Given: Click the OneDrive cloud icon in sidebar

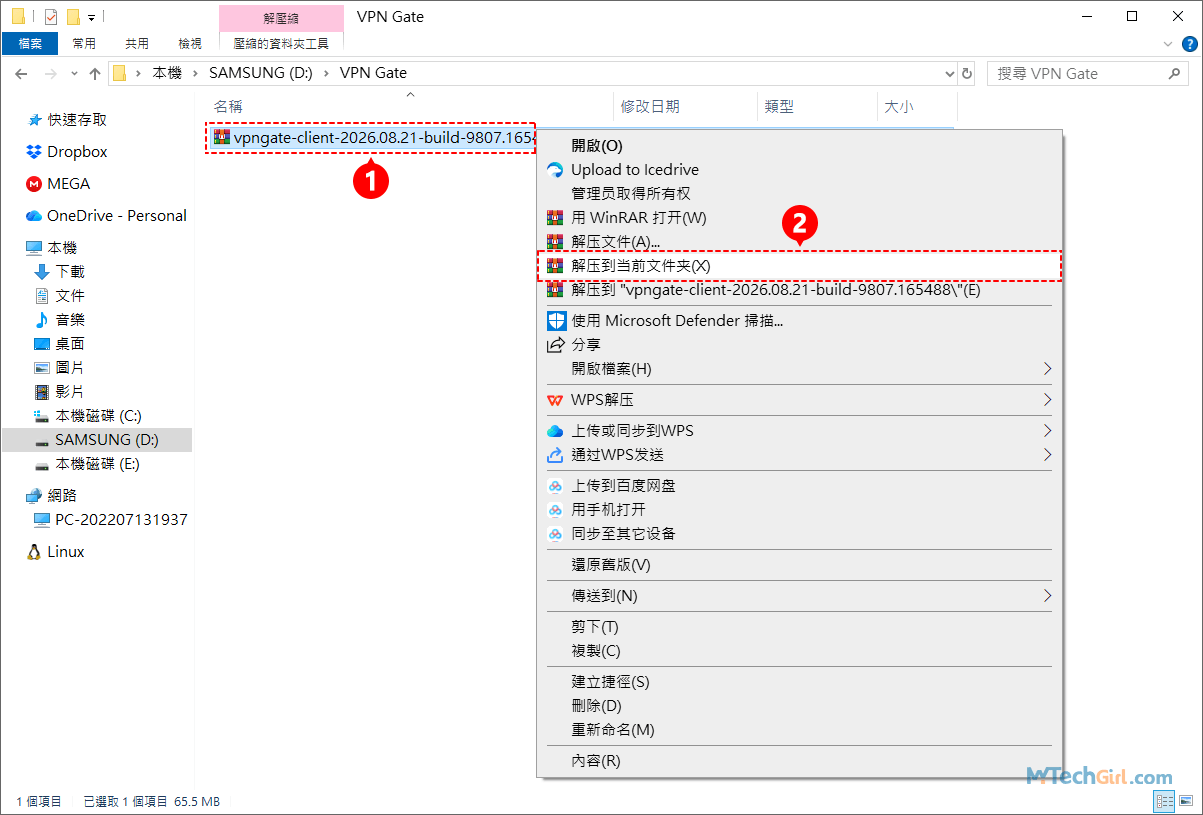Looking at the screenshot, I should (x=34, y=216).
